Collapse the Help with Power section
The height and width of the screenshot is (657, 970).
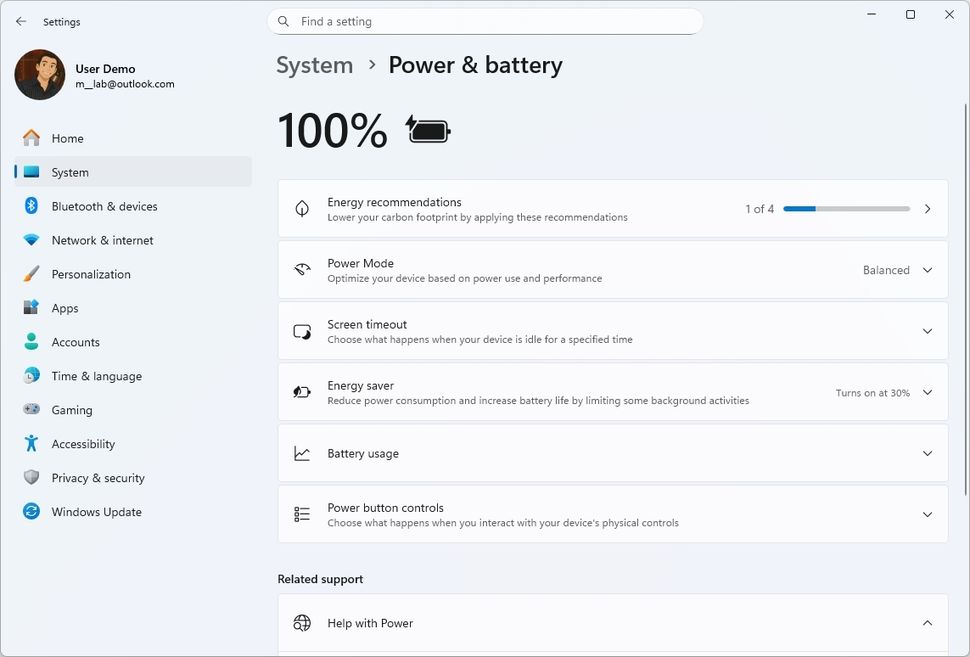(x=926, y=622)
